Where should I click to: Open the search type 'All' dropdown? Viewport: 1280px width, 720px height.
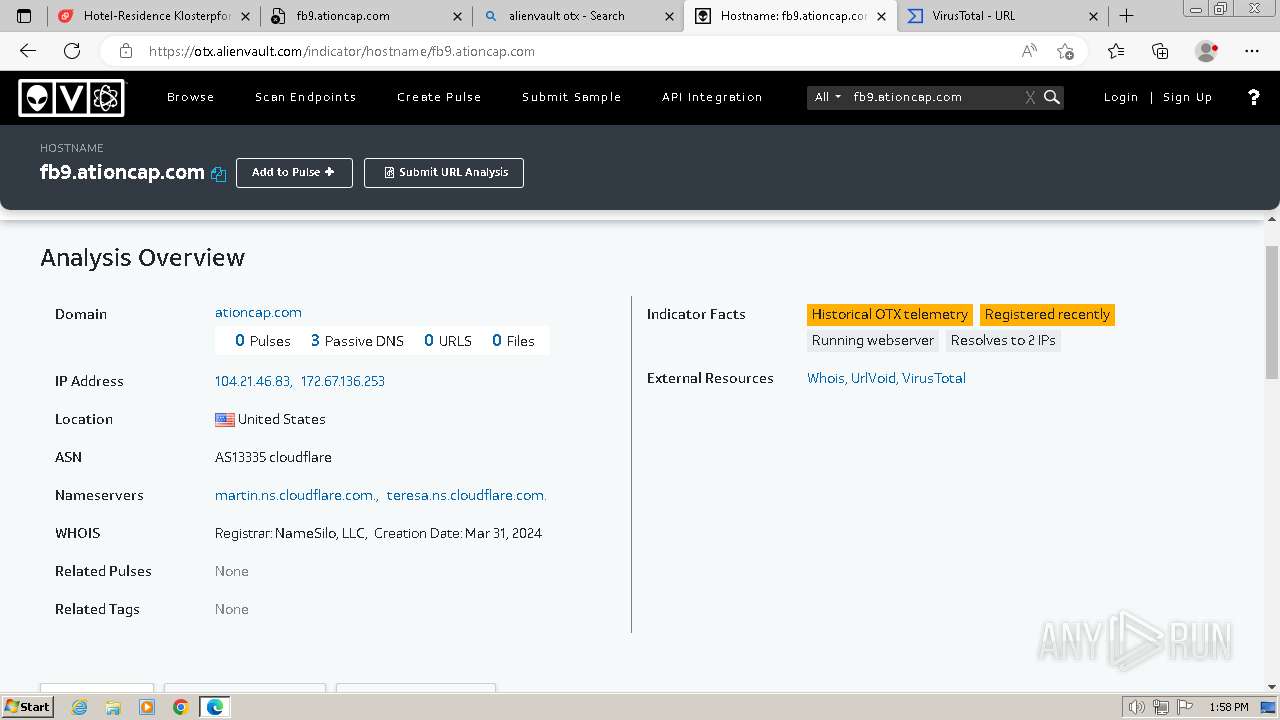point(828,97)
